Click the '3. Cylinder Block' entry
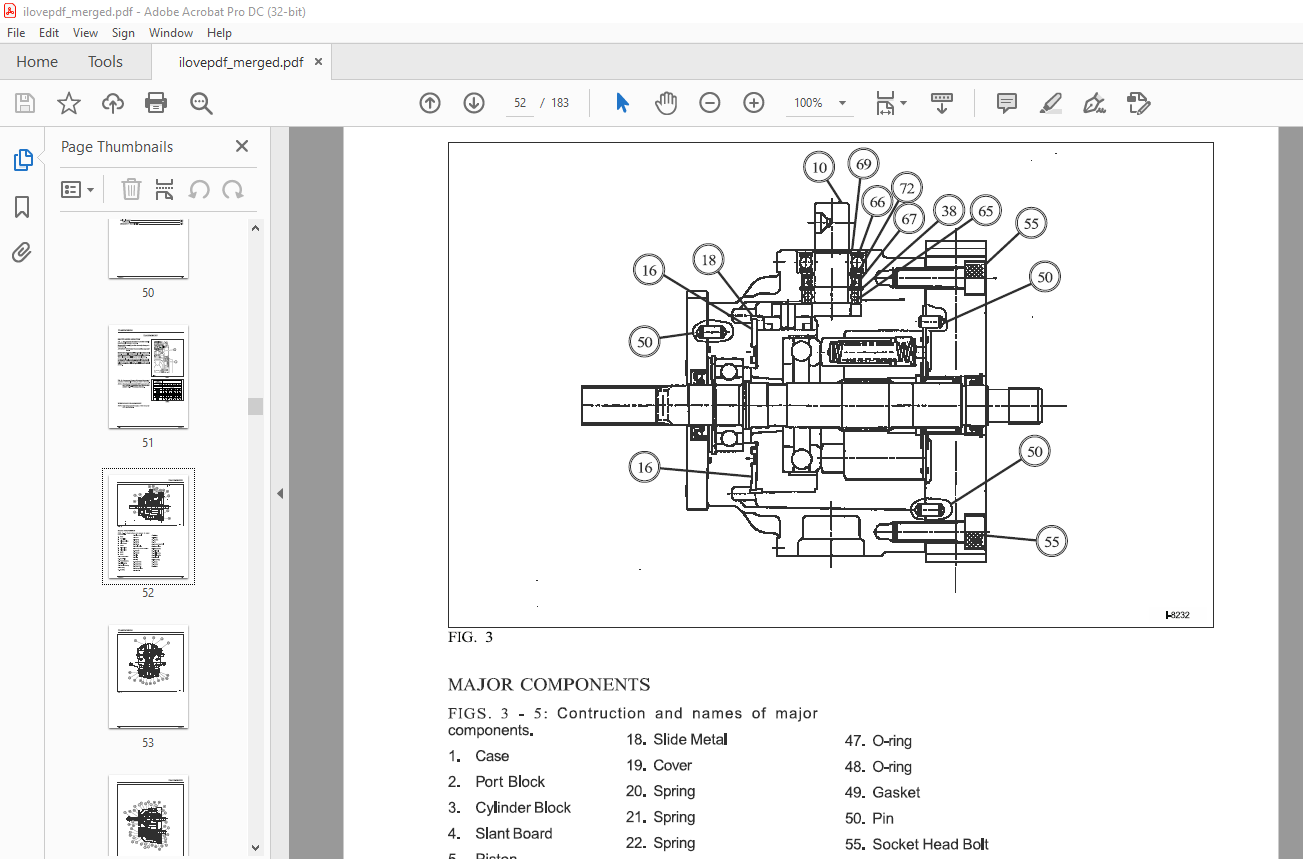 (510, 807)
